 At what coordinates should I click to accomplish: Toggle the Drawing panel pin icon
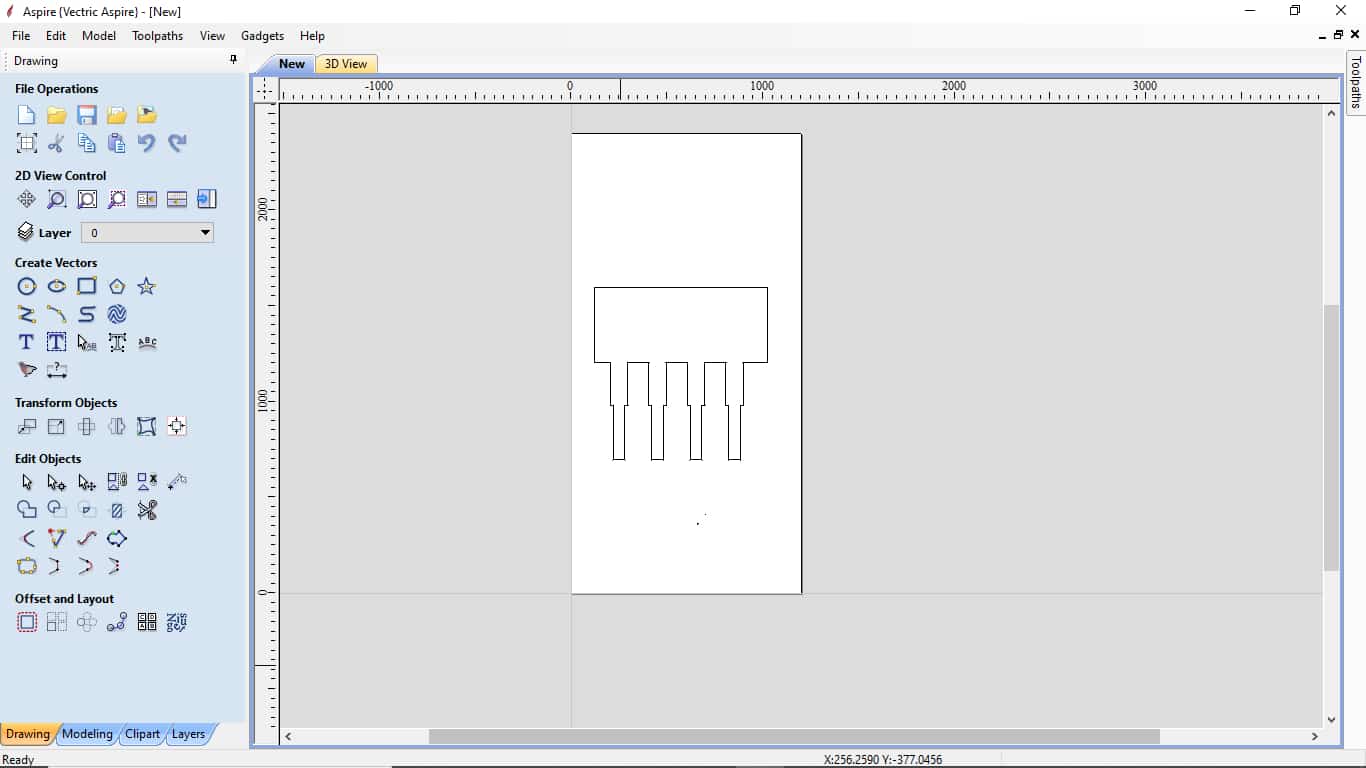point(234,60)
